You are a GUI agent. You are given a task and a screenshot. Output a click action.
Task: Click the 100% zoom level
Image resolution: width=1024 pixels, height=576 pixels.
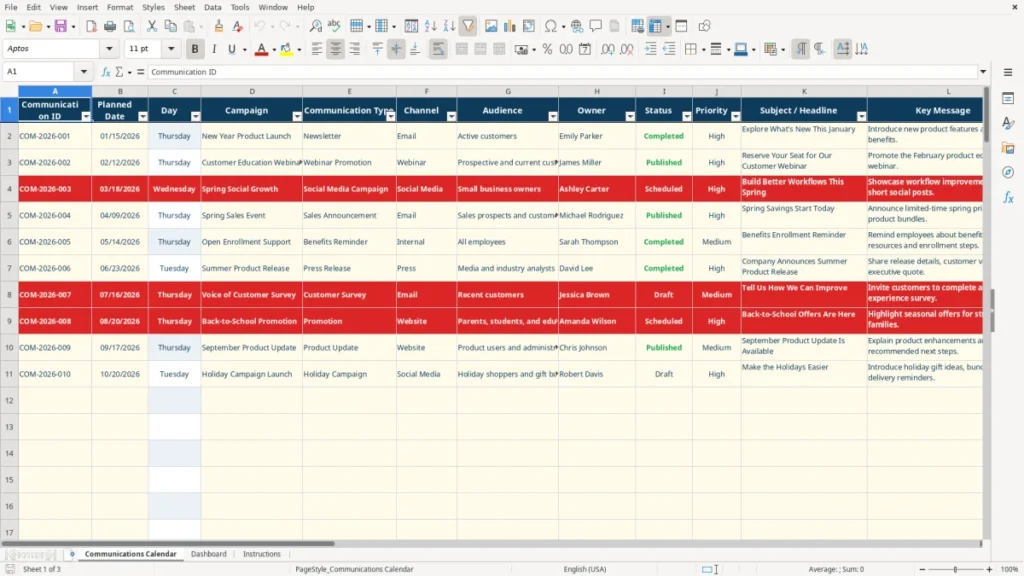point(1009,569)
